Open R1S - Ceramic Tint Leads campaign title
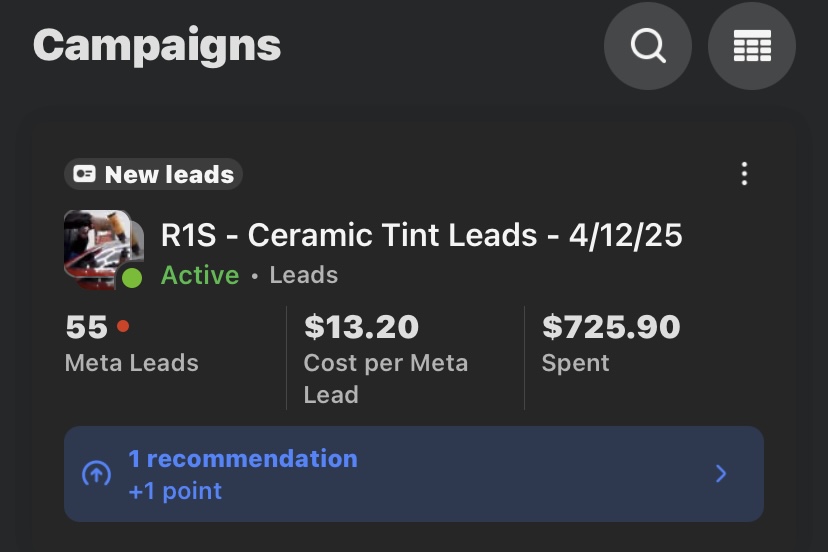 [x=421, y=235]
